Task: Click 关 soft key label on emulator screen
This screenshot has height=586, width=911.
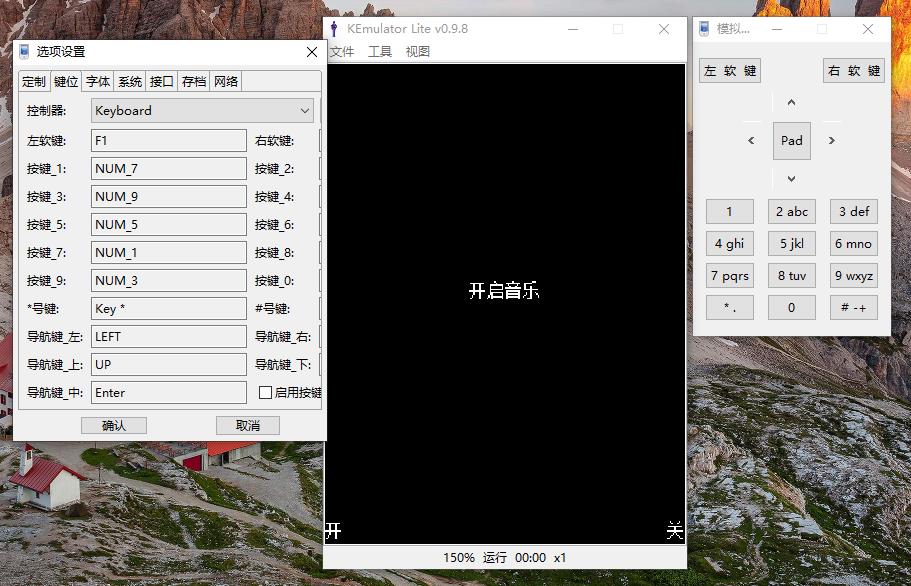Action: [x=675, y=530]
